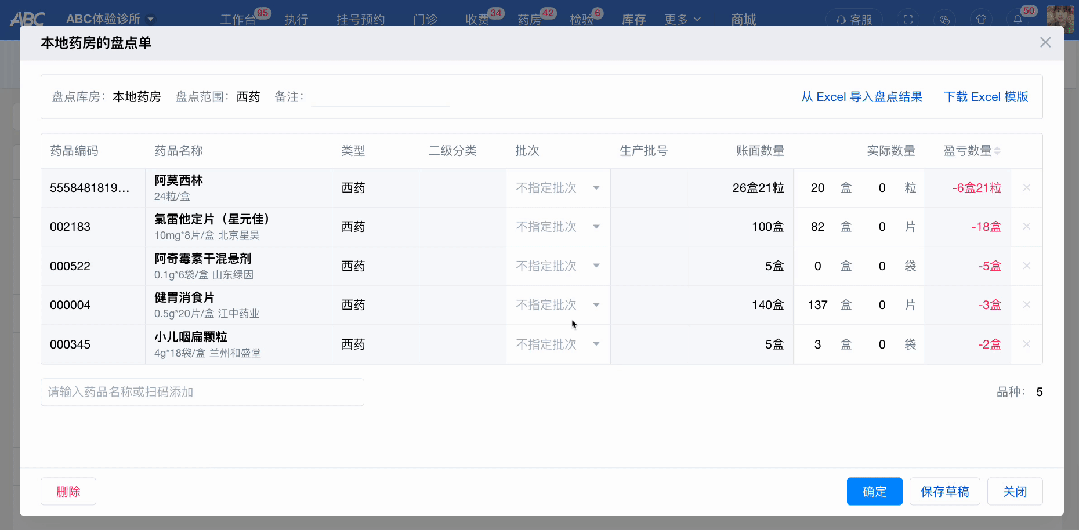Focus the drug name search input field
This screenshot has width=1079, height=530.
(x=202, y=392)
